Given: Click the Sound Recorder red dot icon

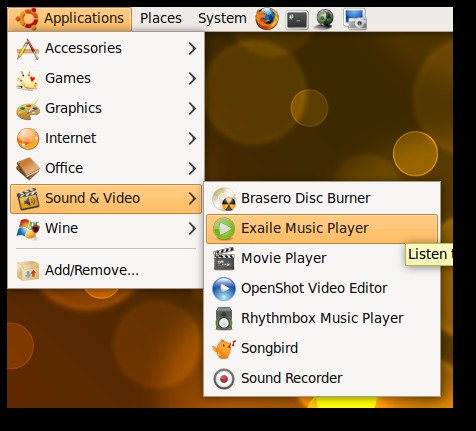Looking at the screenshot, I should [224, 379].
